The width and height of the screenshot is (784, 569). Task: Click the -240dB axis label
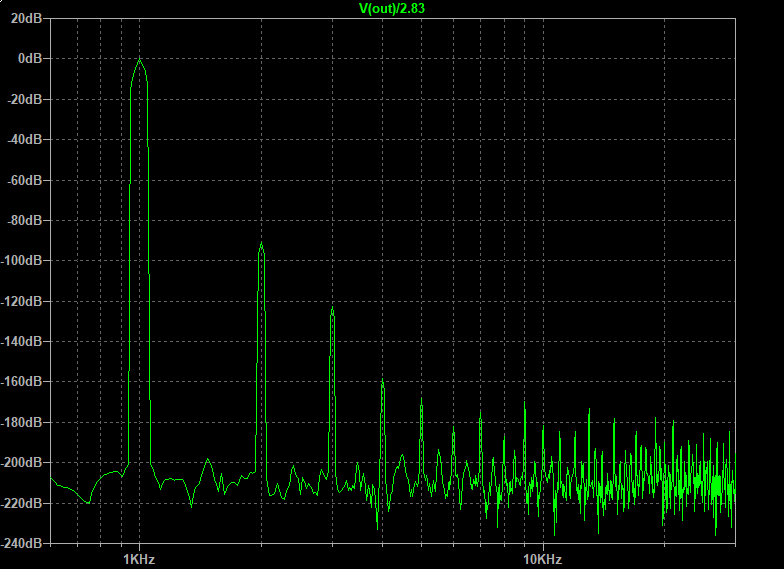[x=22, y=542]
